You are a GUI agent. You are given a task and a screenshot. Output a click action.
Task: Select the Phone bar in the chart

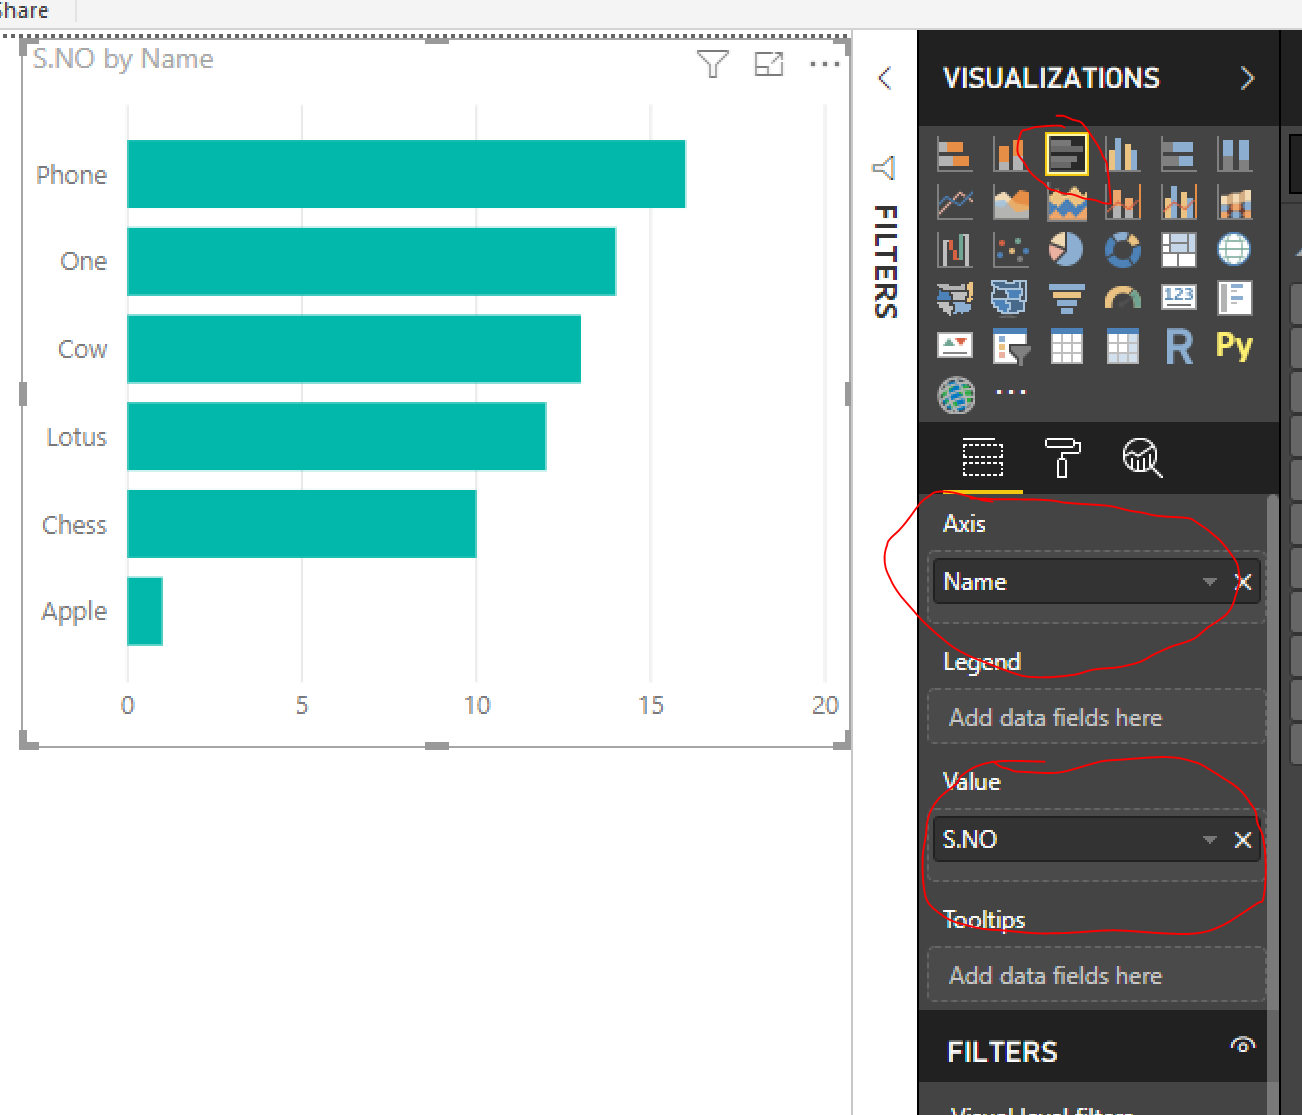point(406,174)
